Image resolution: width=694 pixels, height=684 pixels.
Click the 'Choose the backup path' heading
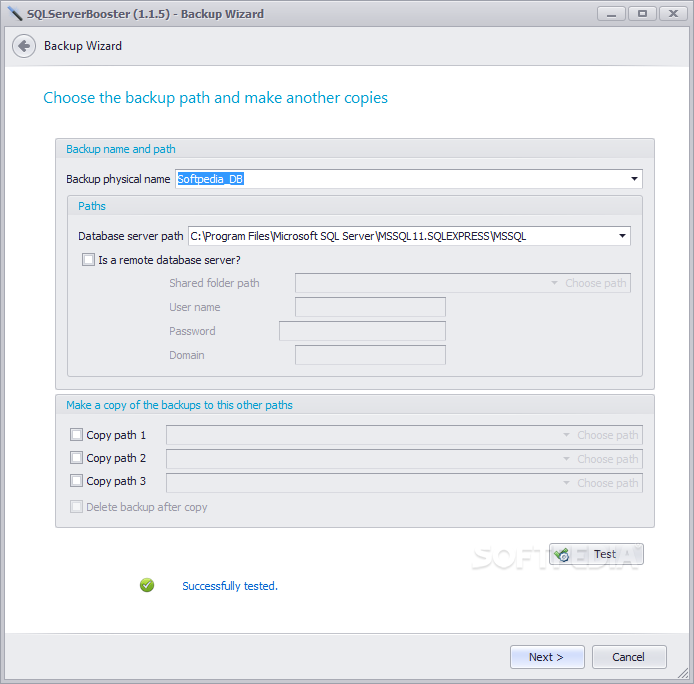point(215,98)
